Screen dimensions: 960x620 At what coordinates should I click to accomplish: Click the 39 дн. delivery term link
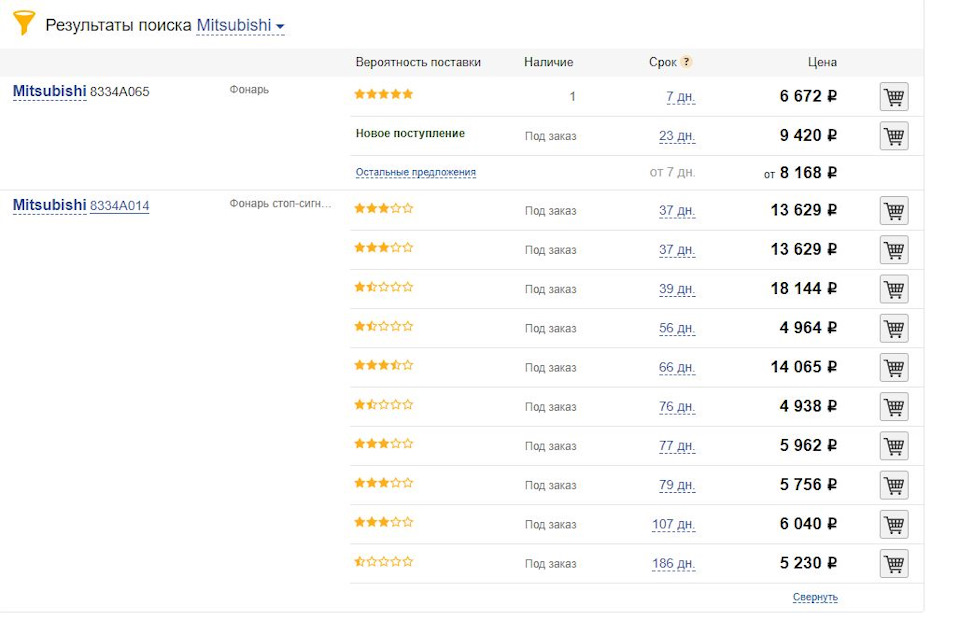677,289
